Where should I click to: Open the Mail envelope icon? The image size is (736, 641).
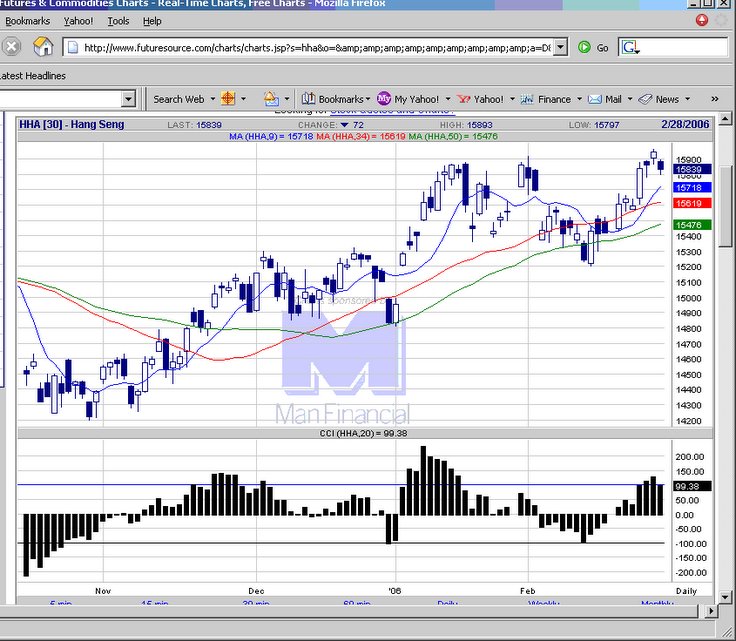(x=595, y=99)
